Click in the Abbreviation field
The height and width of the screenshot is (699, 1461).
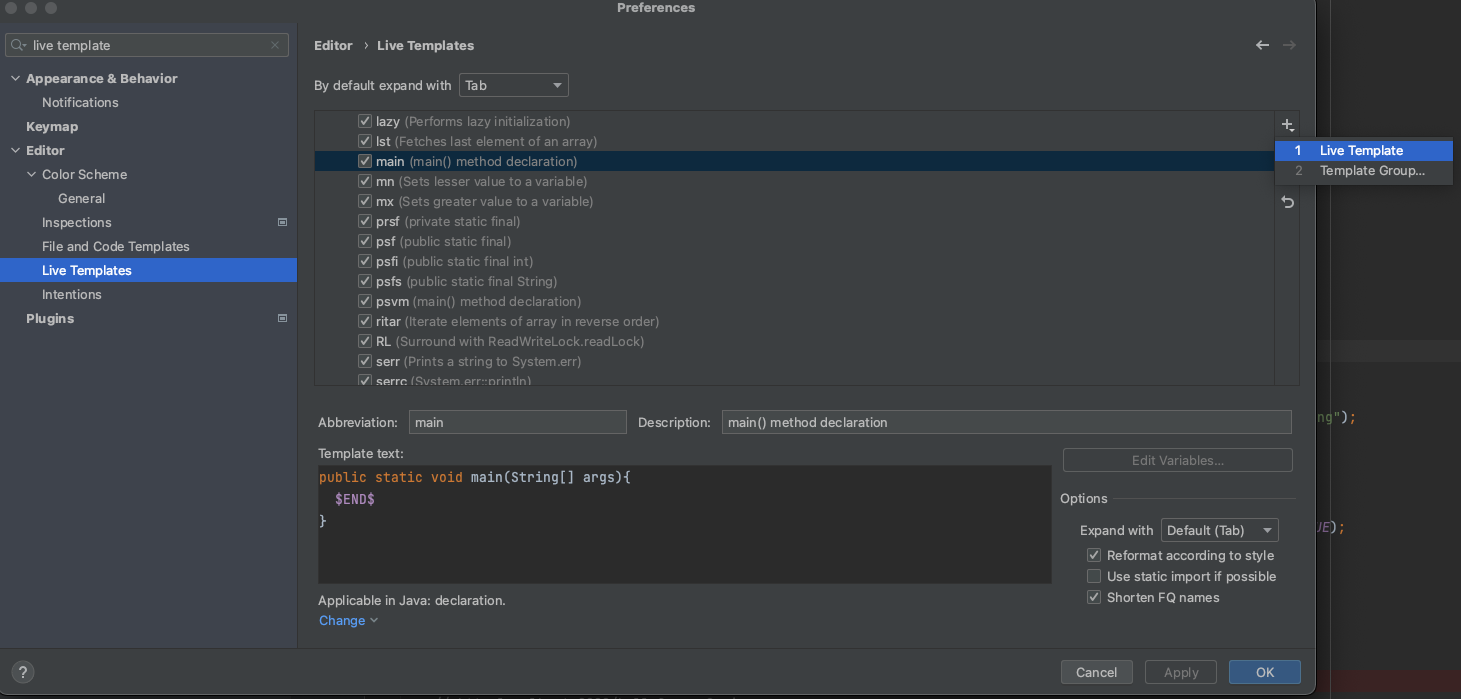[518, 422]
